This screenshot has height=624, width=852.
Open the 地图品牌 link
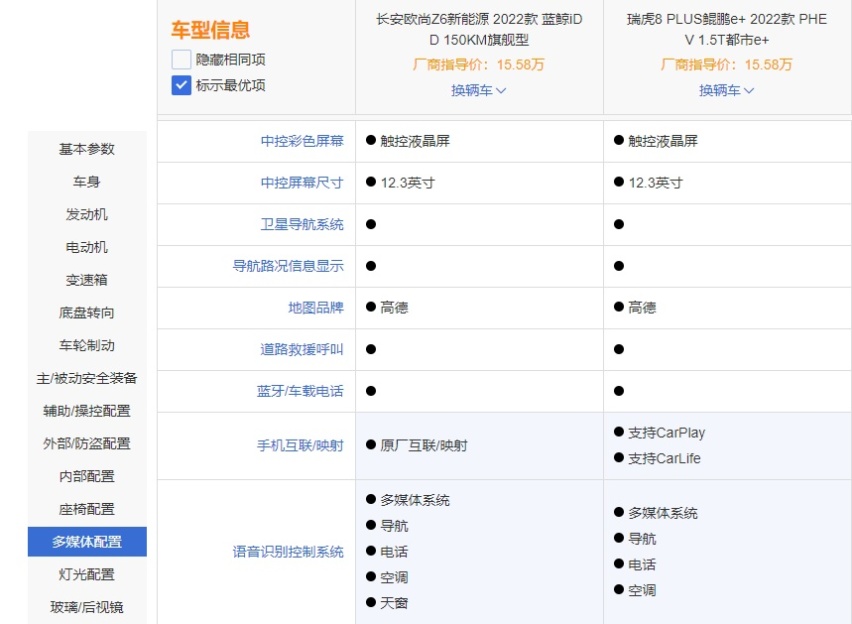pos(316,308)
